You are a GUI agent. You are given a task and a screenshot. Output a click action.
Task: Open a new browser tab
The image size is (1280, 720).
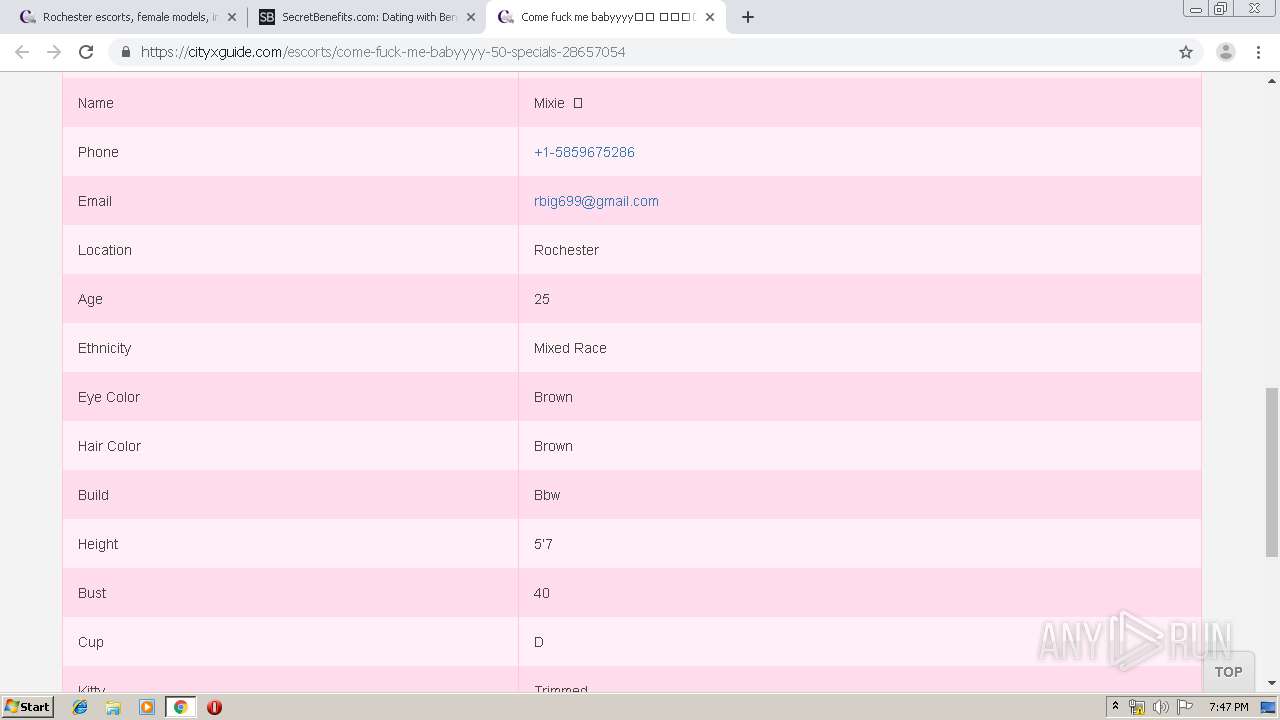click(x=748, y=17)
